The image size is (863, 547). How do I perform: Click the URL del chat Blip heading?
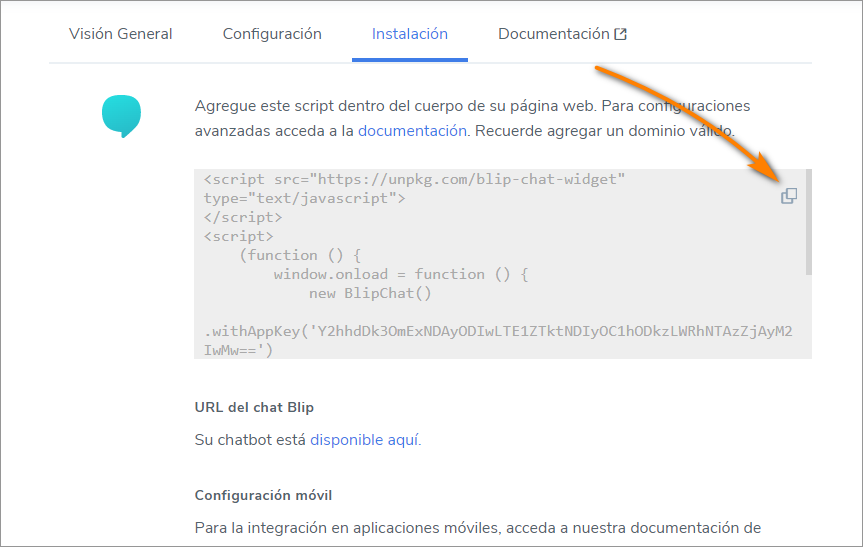point(254,407)
